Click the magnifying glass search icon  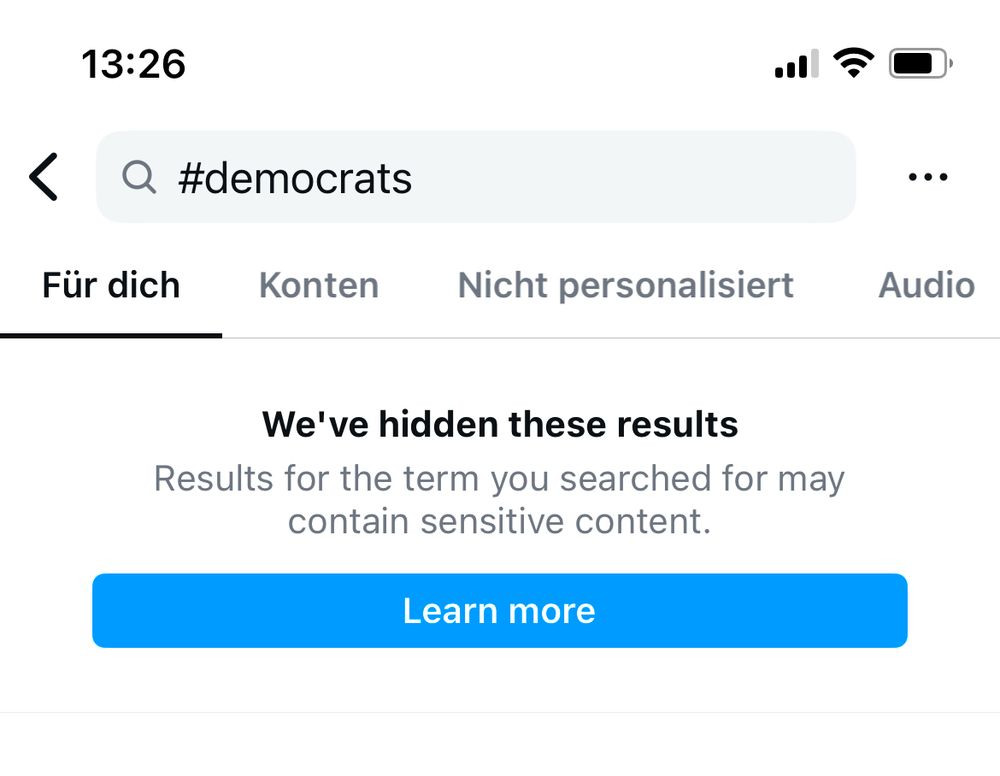coord(139,178)
